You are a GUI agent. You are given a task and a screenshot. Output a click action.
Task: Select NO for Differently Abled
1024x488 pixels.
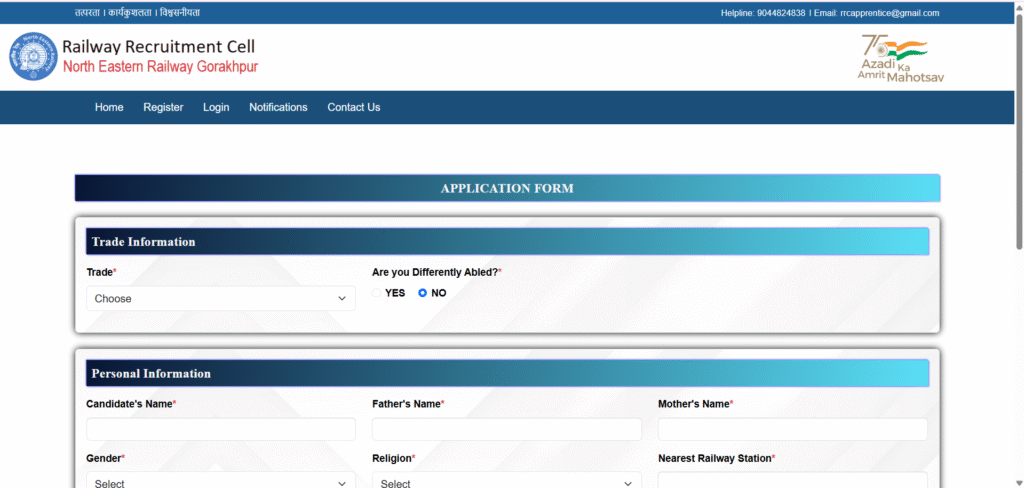[423, 293]
